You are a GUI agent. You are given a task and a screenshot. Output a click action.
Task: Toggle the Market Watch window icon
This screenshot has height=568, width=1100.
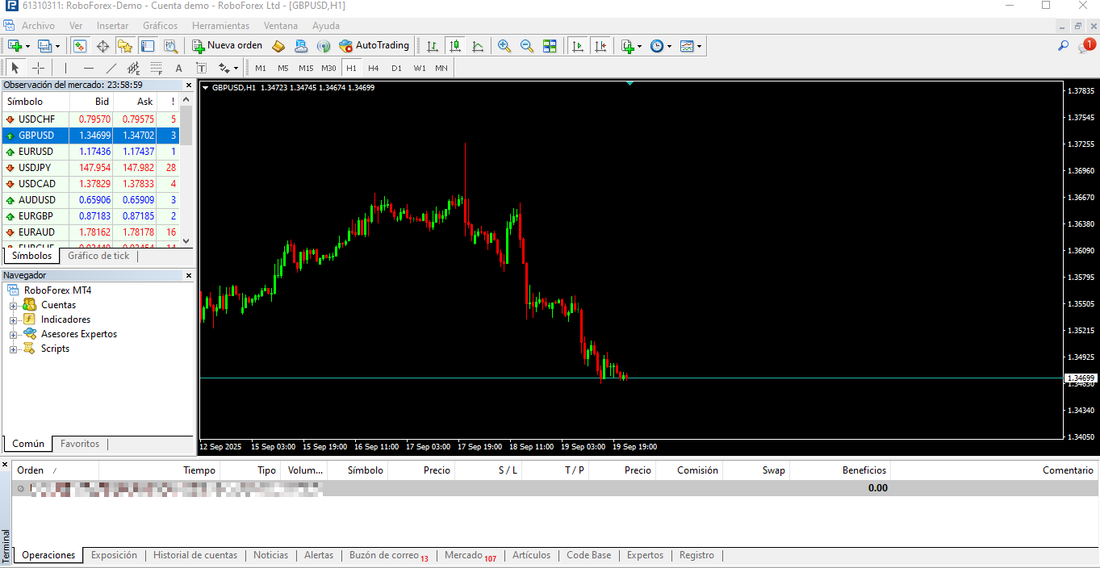[80, 46]
